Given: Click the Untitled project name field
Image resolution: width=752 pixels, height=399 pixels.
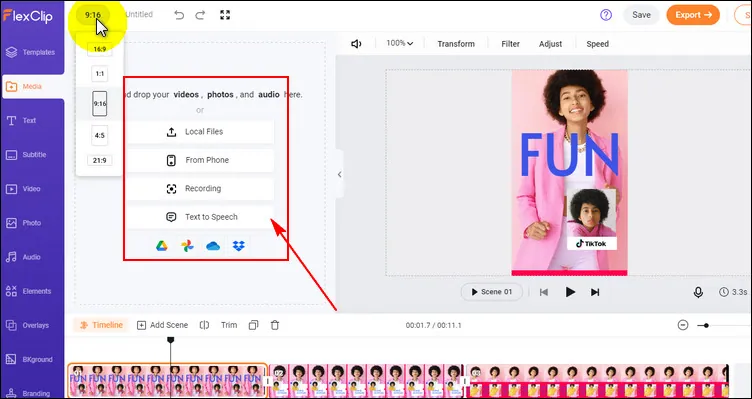Looking at the screenshot, I should pos(139,15).
